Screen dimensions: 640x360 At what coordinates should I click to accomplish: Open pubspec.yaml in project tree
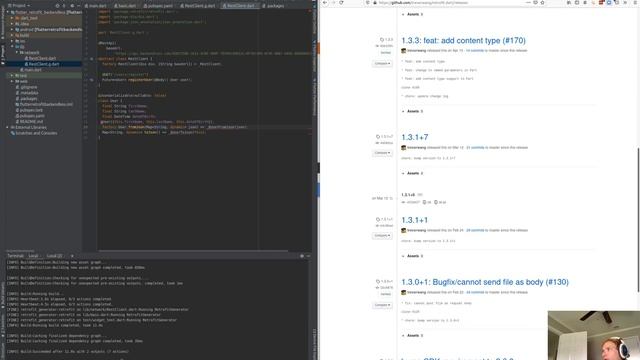(31, 116)
